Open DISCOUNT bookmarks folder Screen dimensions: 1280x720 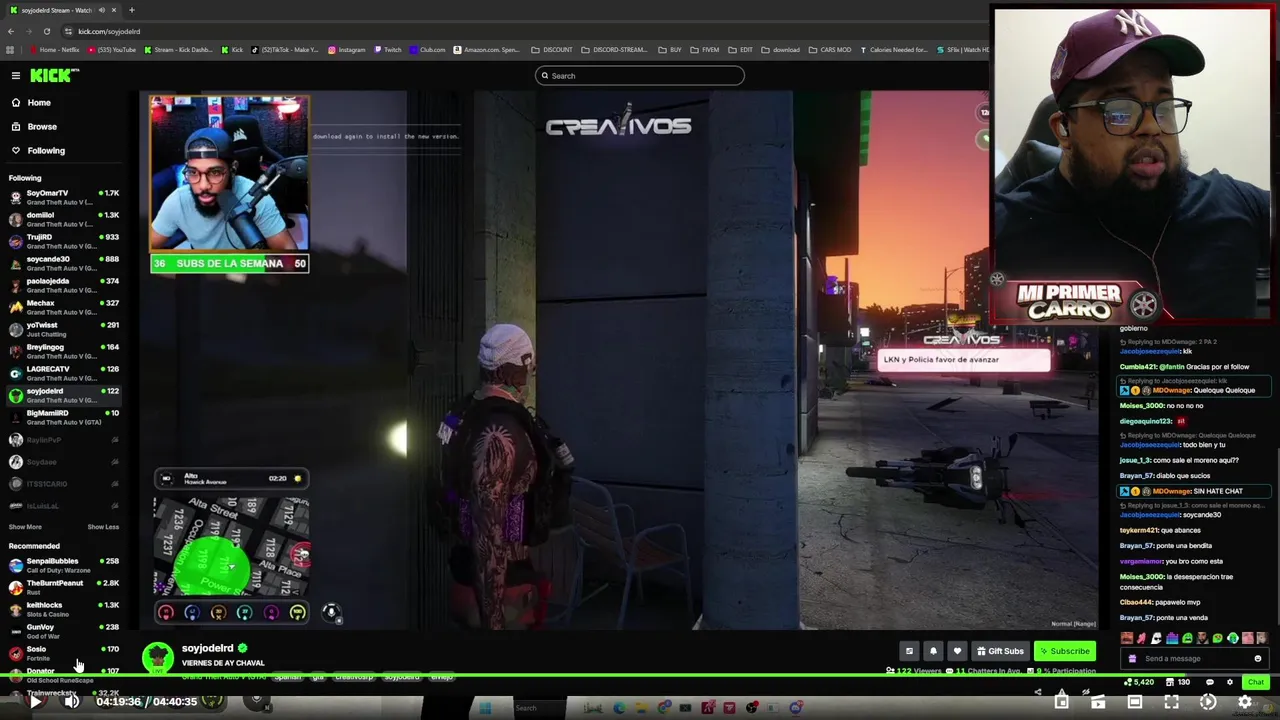[x=552, y=50]
